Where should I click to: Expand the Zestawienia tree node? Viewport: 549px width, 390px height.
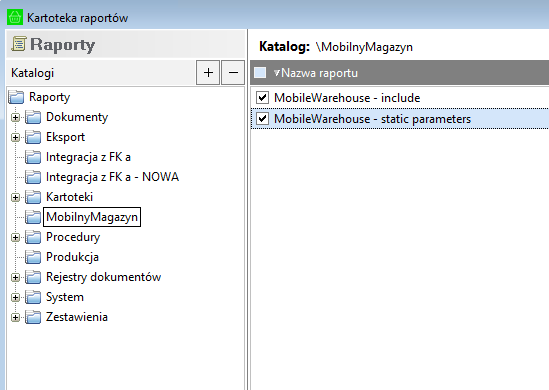(15, 317)
